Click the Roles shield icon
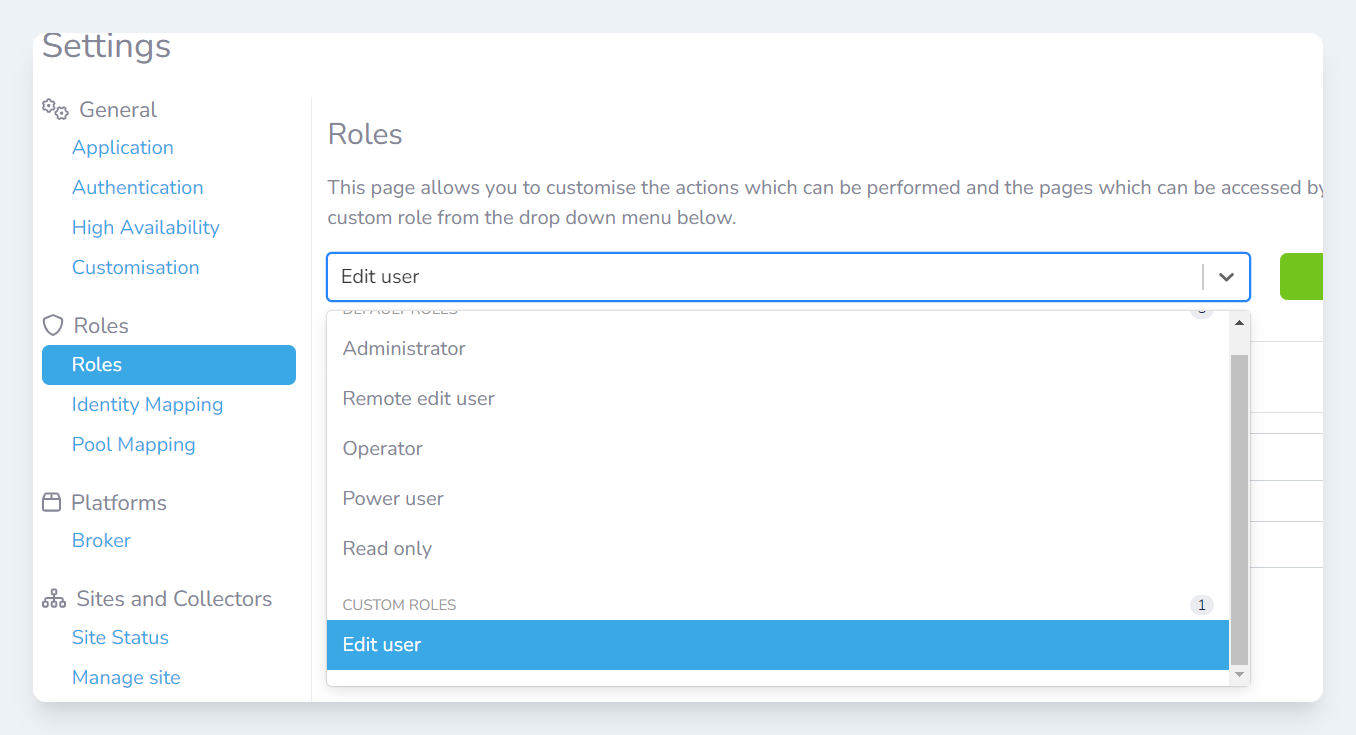 point(52,326)
